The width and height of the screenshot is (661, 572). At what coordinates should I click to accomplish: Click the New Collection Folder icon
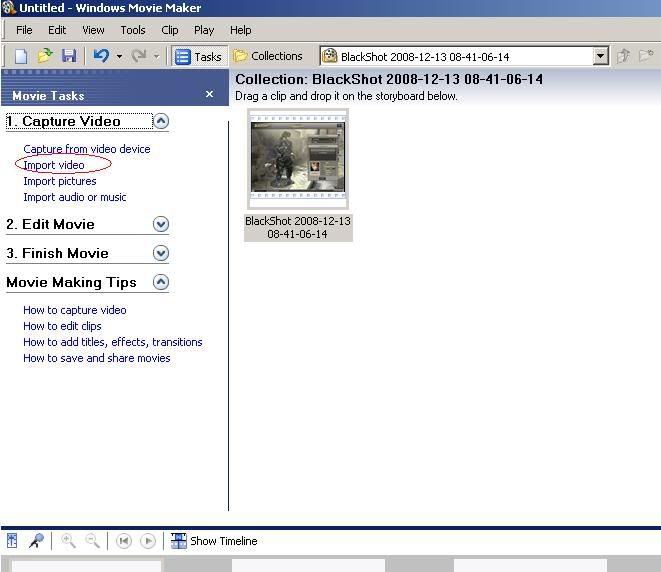point(646,56)
